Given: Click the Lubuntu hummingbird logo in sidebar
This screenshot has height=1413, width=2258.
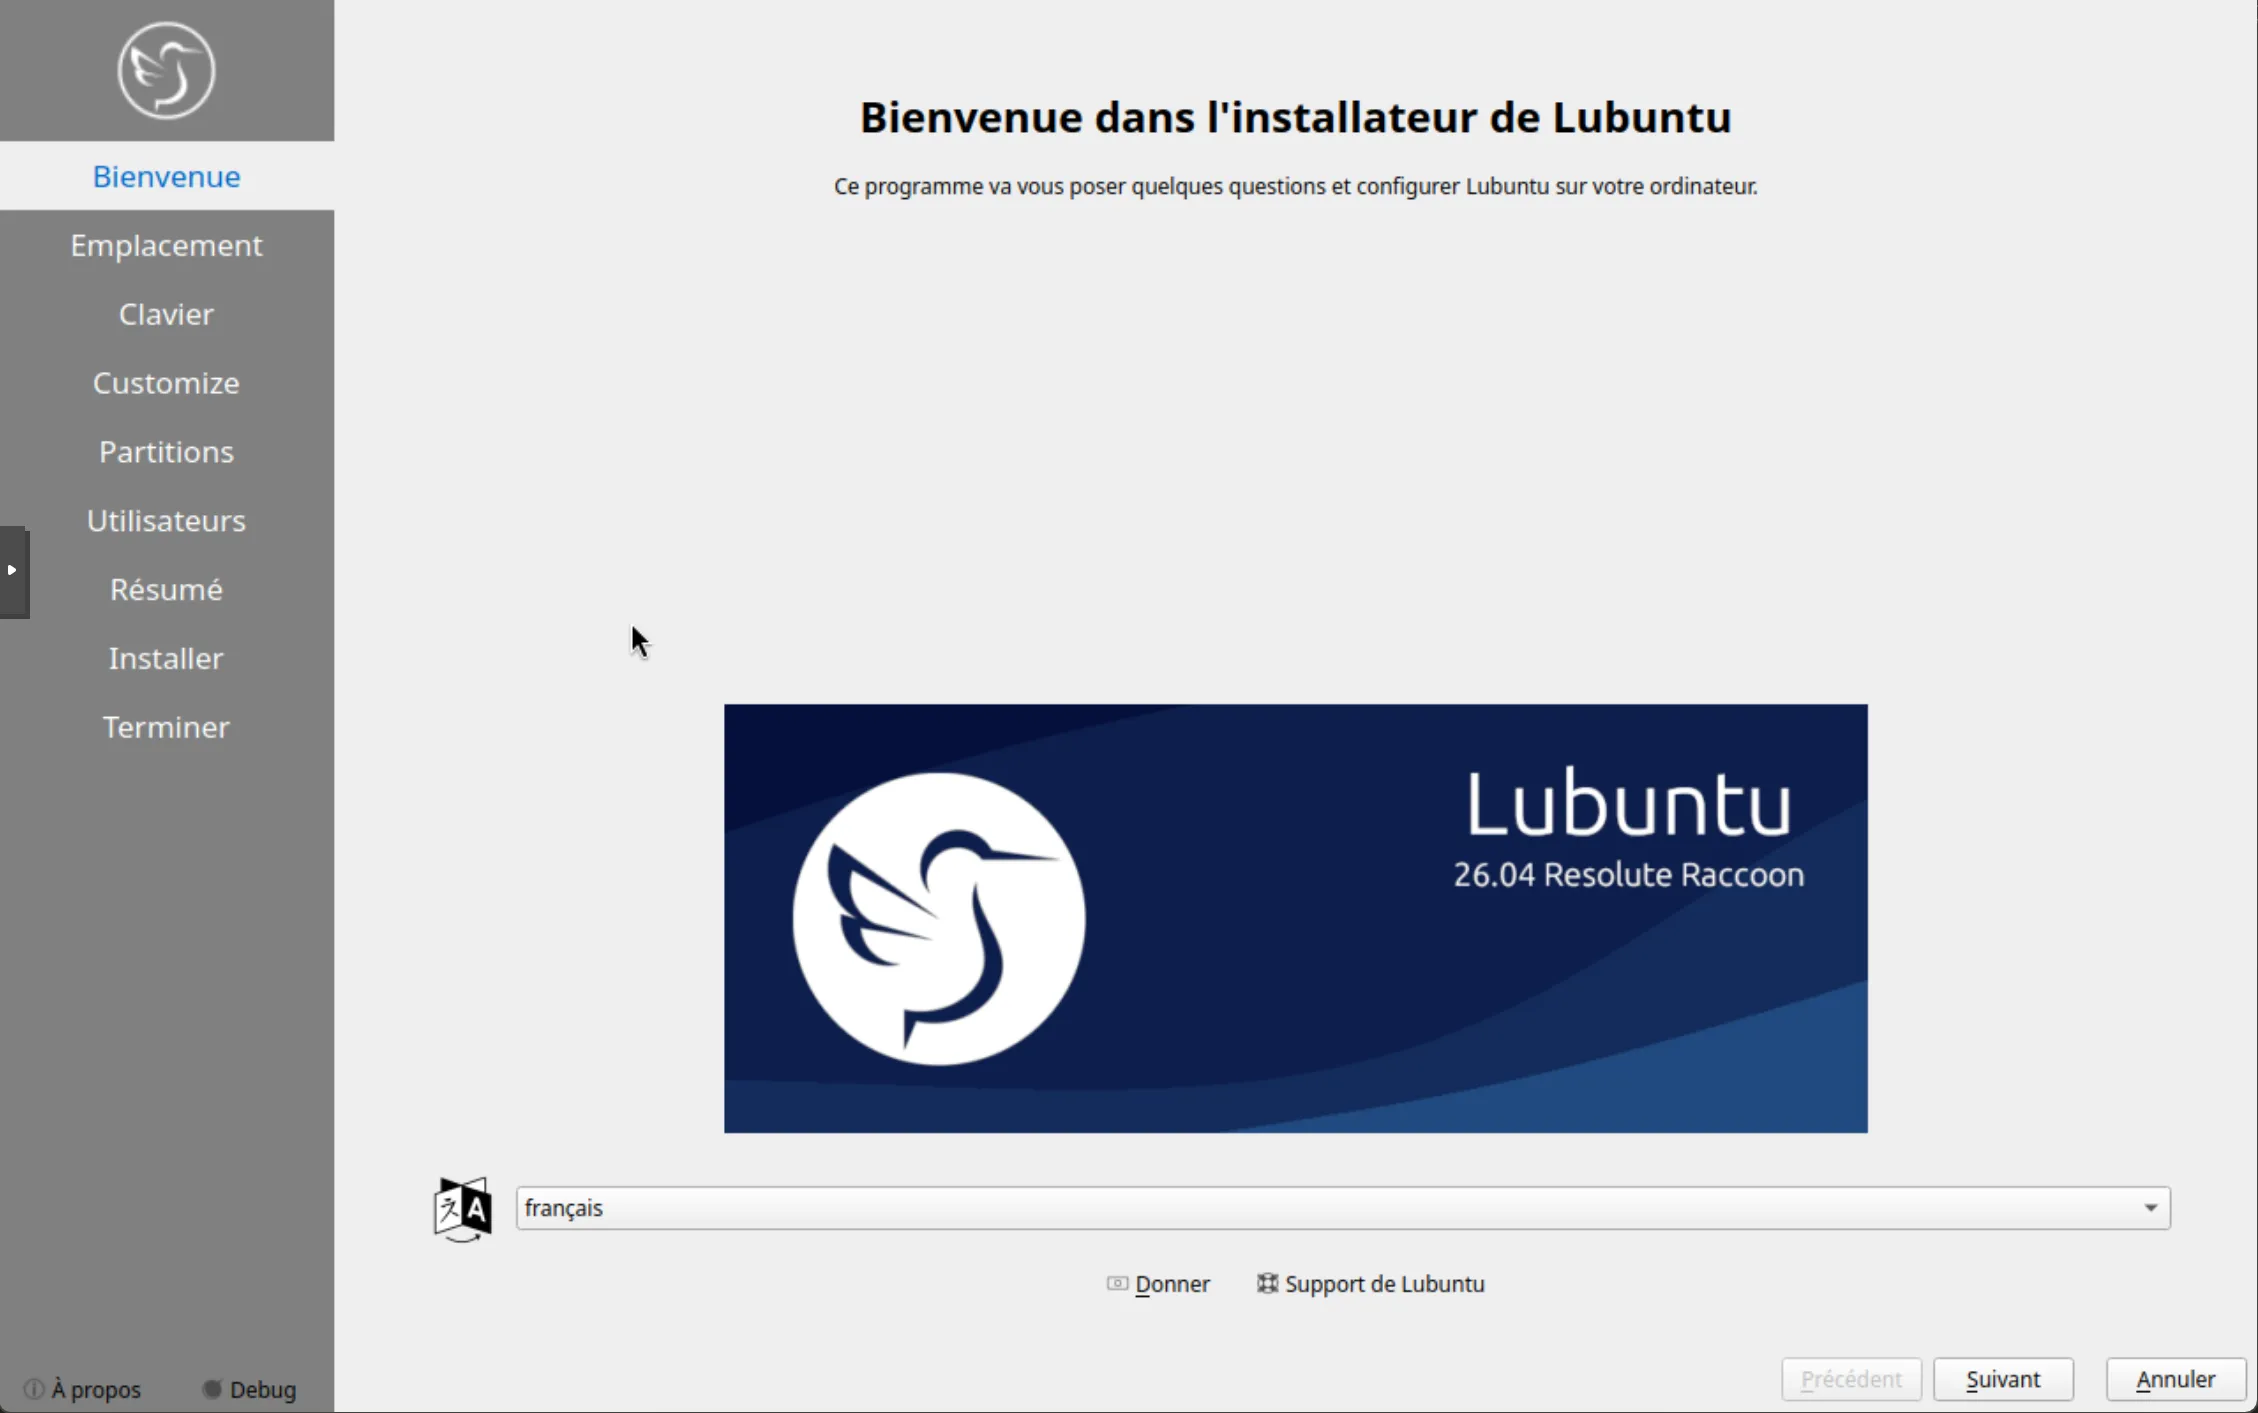Looking at the screenshot, I should [x=166, y=70].
